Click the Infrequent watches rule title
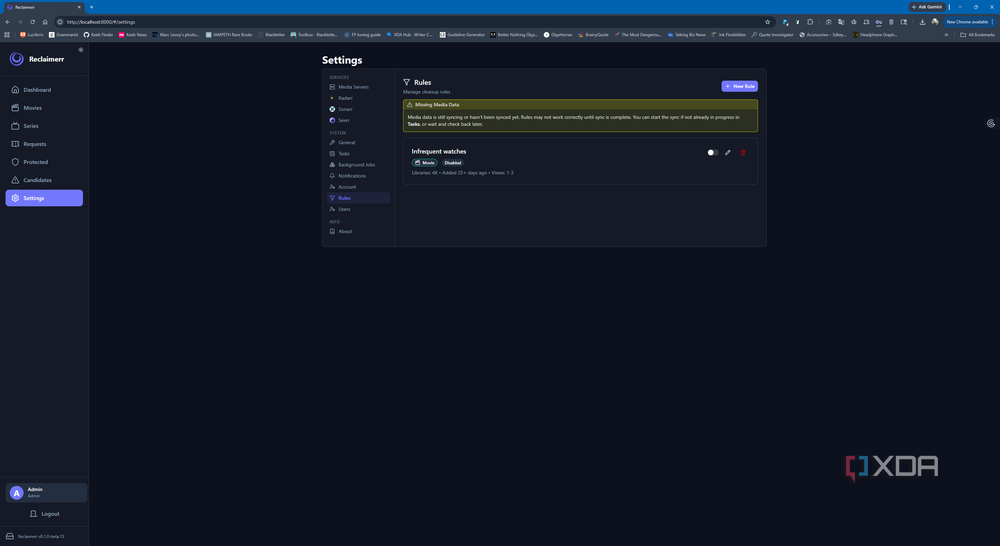Image resolution: width=1000 pixels, height=546 pixels. pos(439,151)
